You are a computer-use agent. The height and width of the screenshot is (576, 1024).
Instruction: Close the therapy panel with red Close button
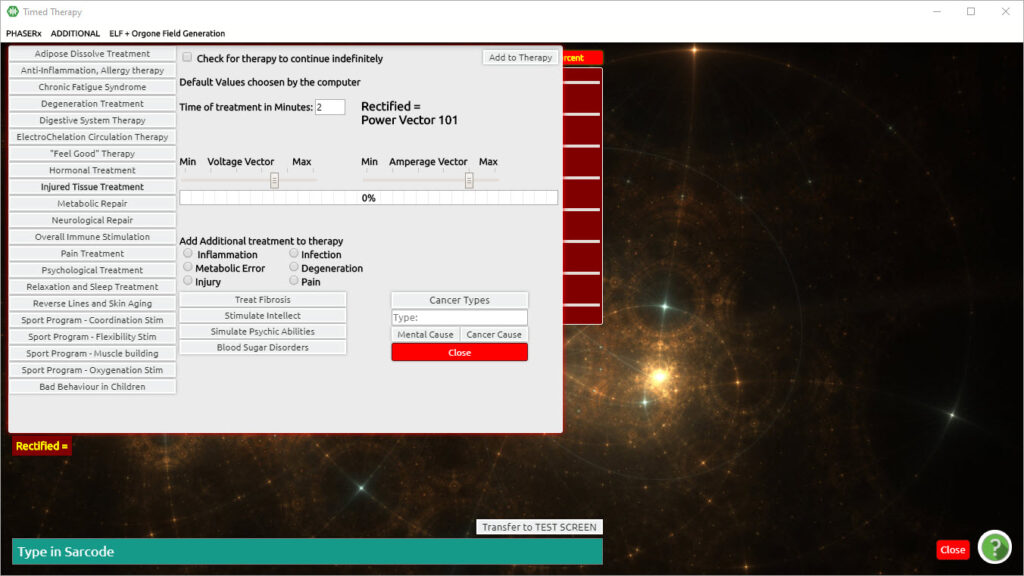click(459, 352)
